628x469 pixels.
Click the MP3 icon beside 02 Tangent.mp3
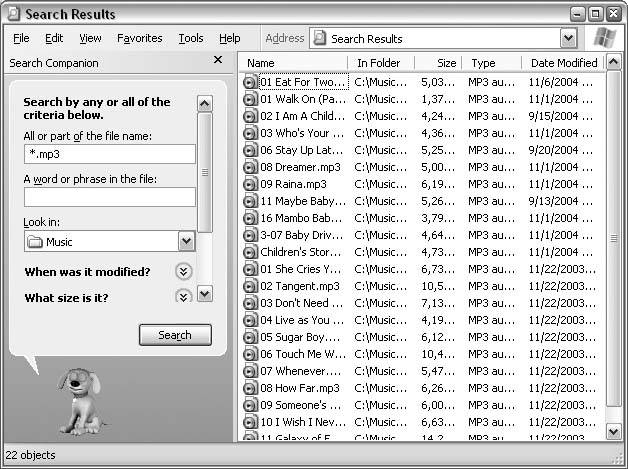250,286
